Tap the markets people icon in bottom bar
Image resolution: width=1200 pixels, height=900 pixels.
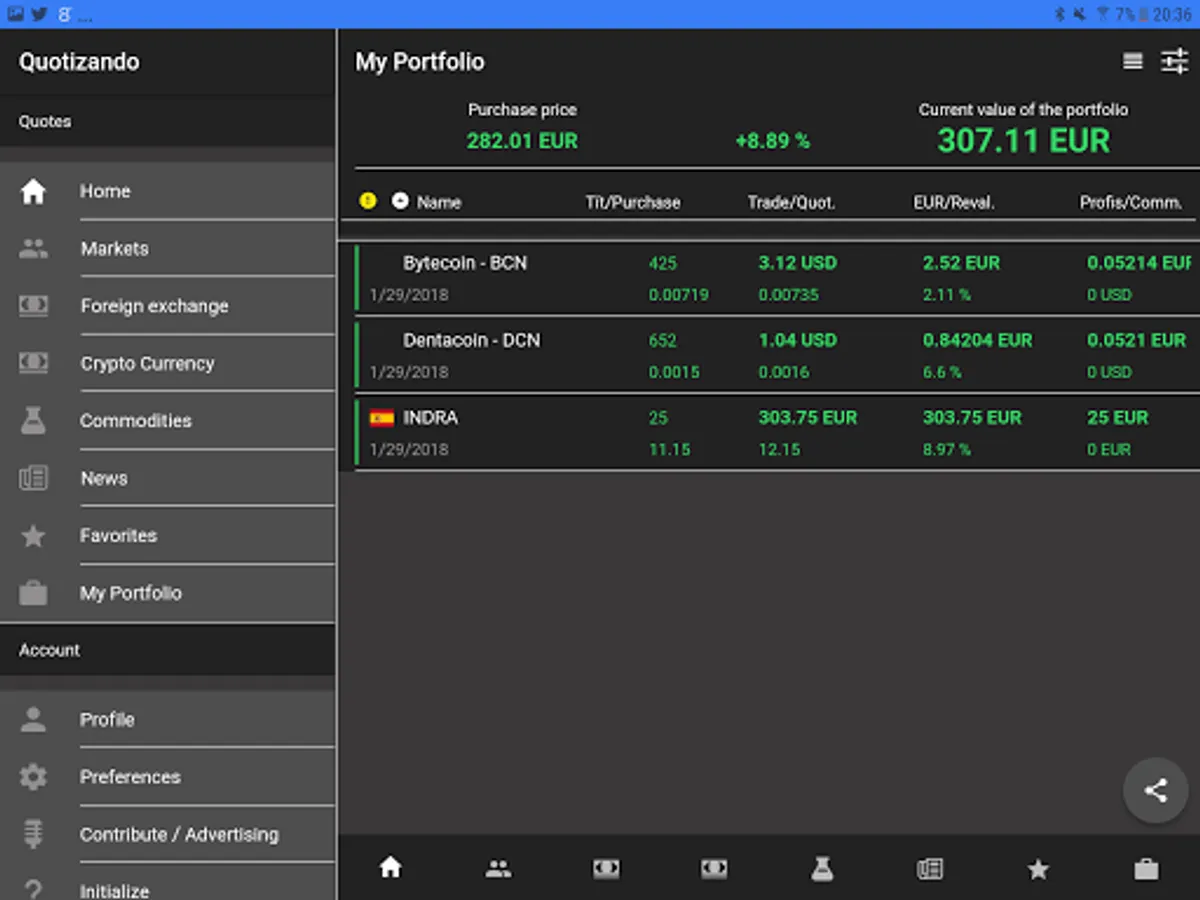pyautogui.click(x=498, y=869)
